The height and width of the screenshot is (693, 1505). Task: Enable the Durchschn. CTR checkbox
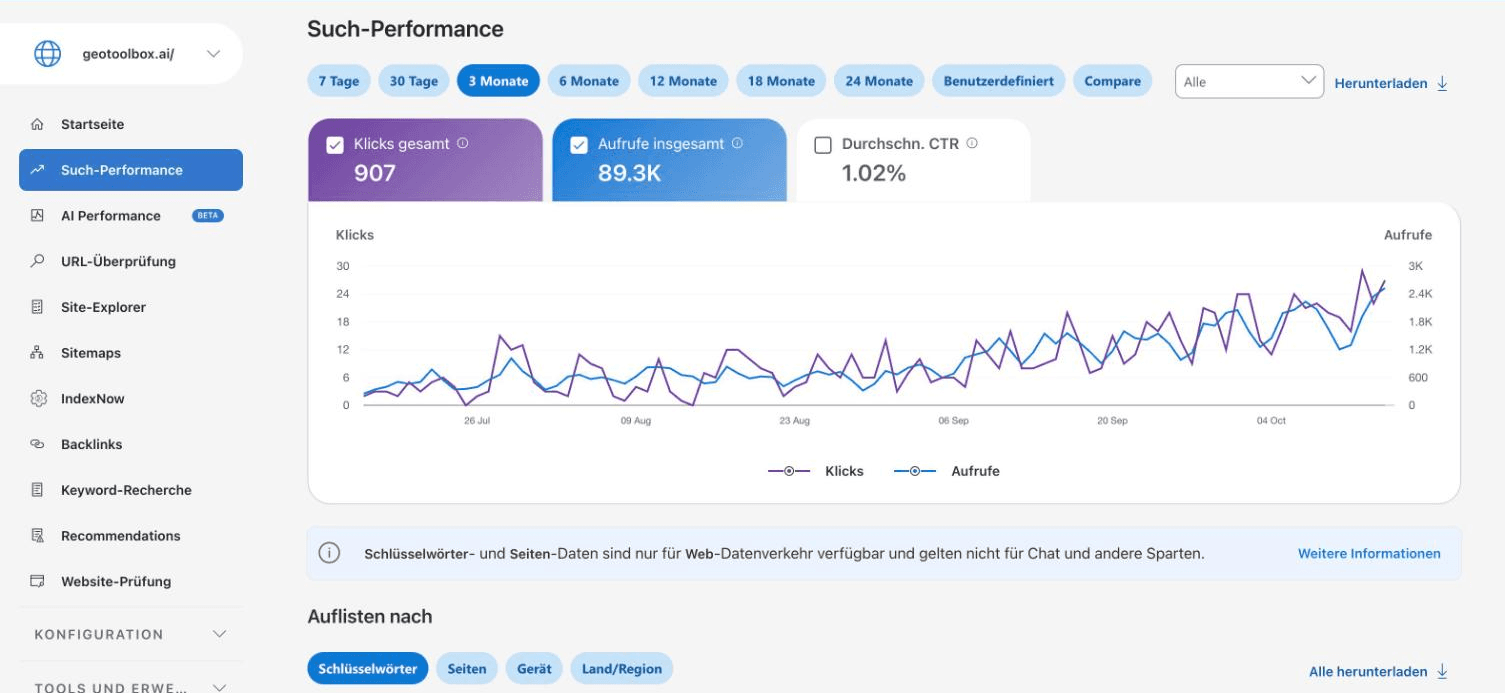(823, 145)
